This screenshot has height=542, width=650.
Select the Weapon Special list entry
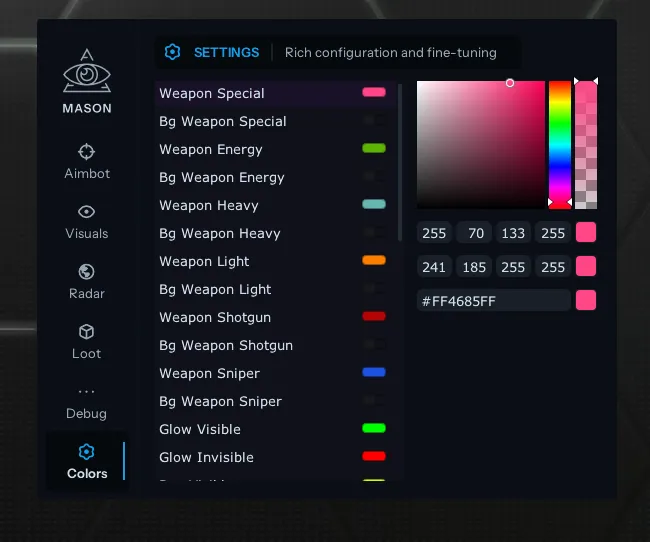pos(212,93)
